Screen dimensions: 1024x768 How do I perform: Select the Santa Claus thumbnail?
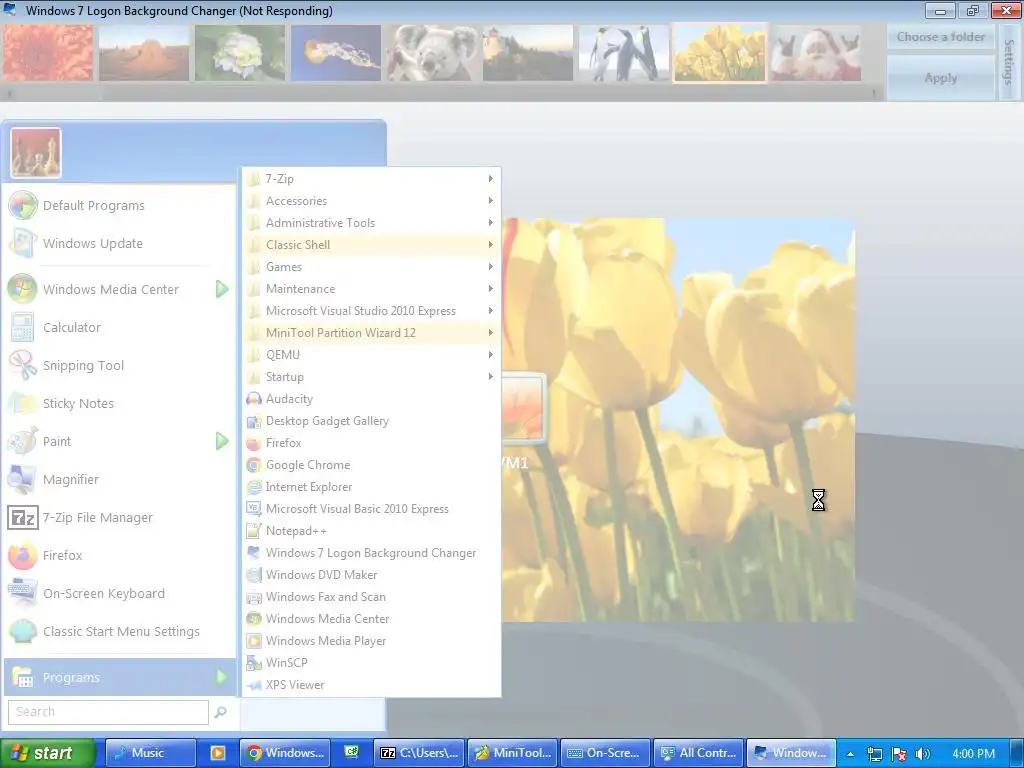816,53
